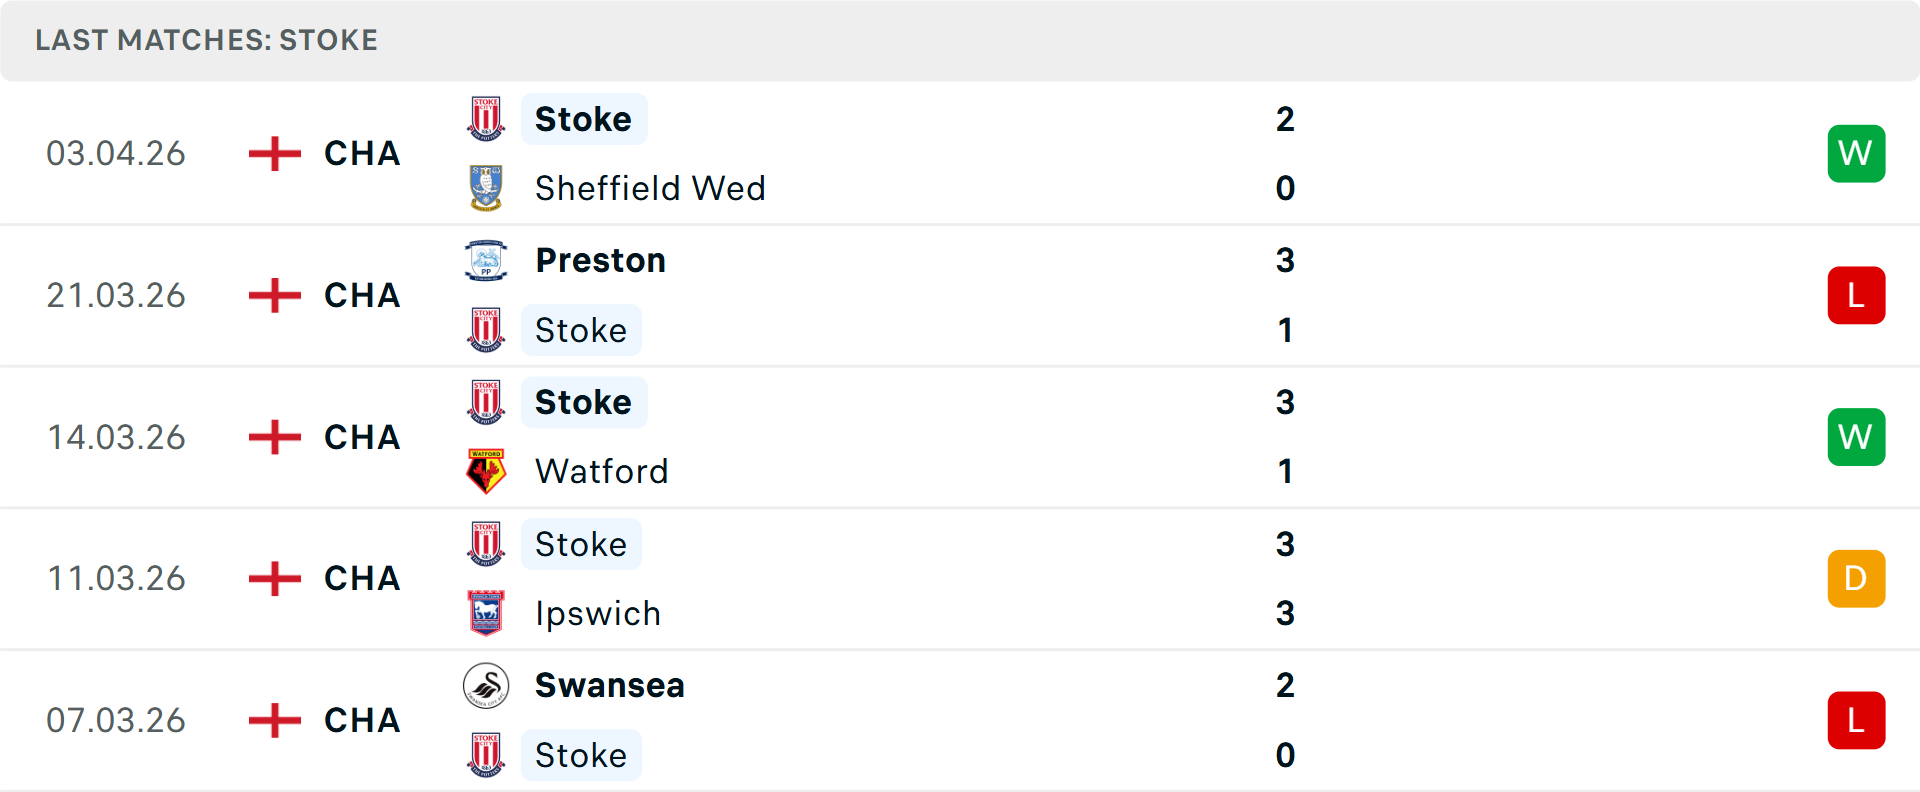Screen dimensions: 1920x792
Task: Click the Ipswich club crest
Action: click(x=486, y=613)
